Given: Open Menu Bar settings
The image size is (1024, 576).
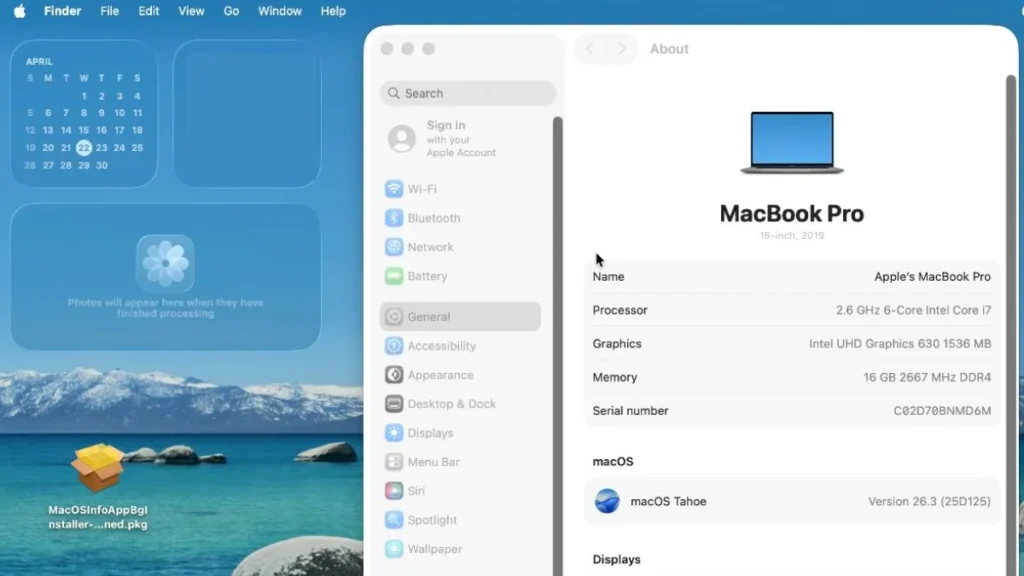Looking at the screenshot, I should pos(432,461).
